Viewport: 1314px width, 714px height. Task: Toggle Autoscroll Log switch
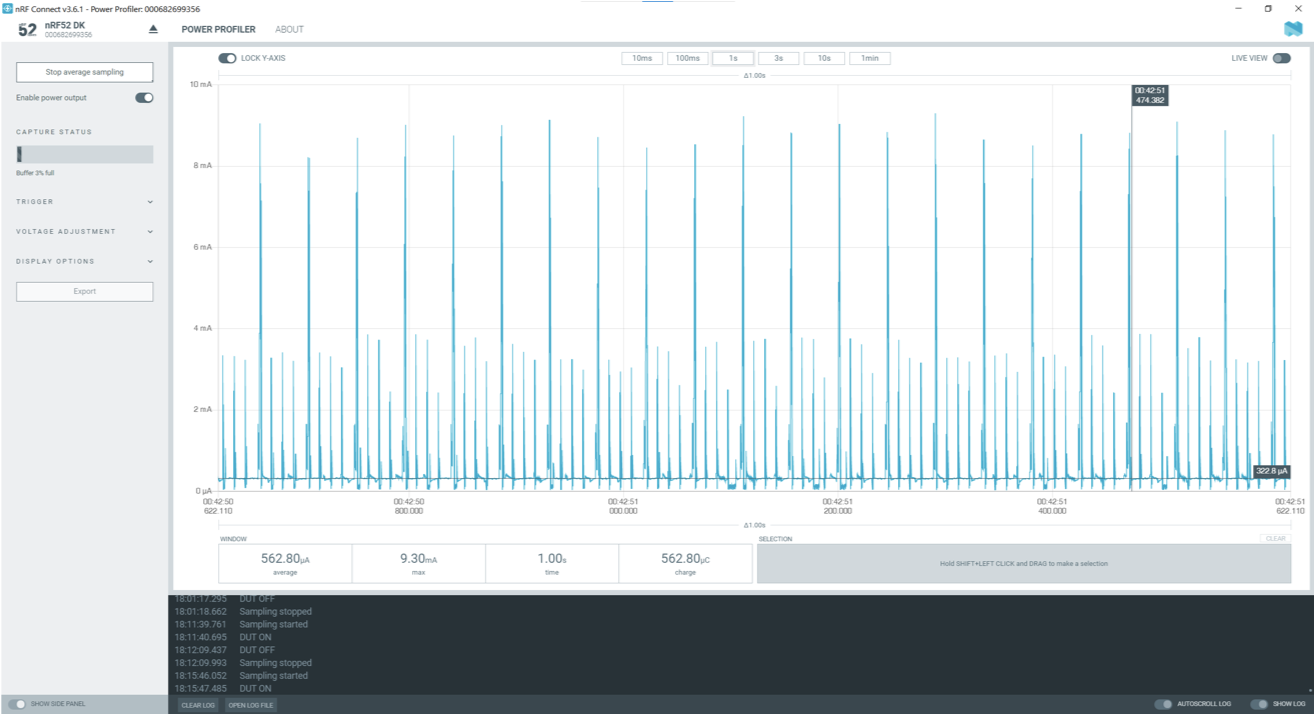coord(1163,704)
